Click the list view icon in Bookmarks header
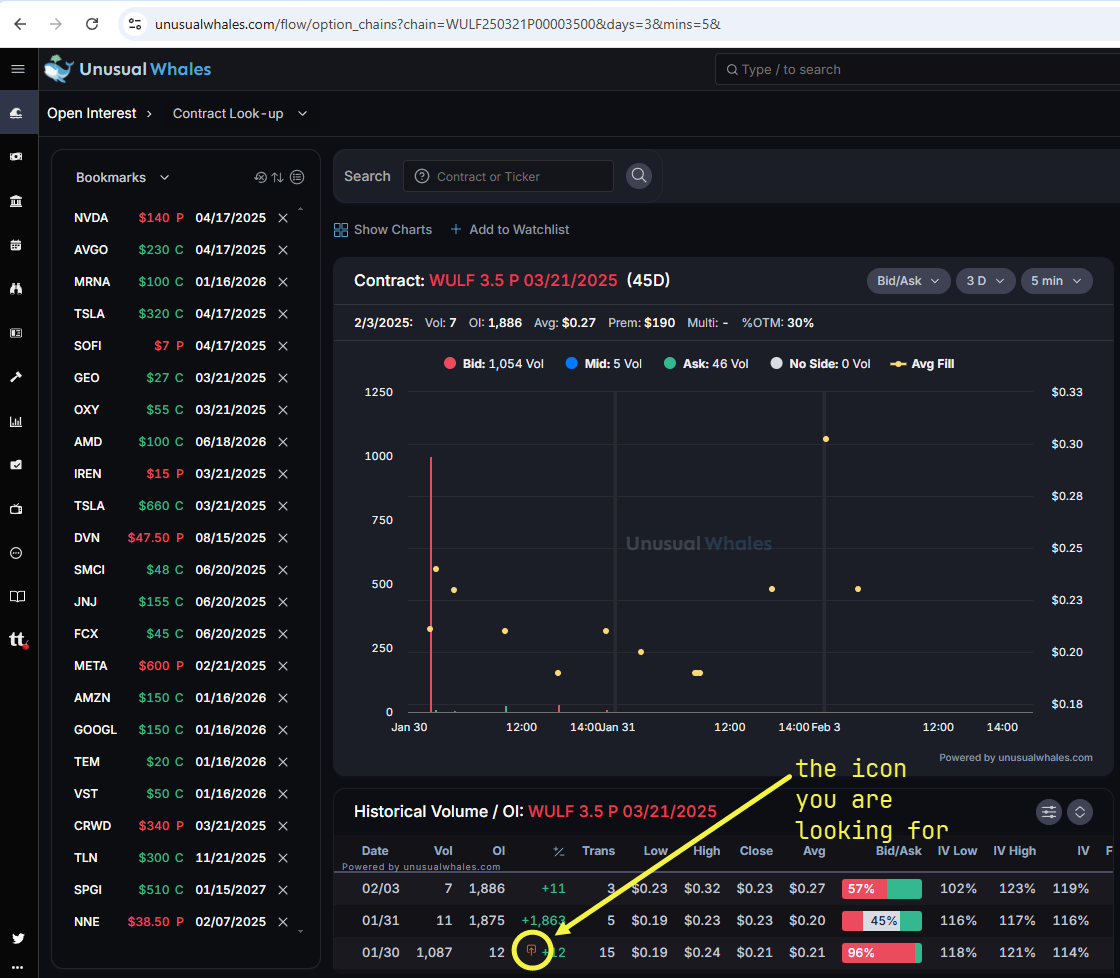This screenshot has height=978, width=1120. point(297,177)
